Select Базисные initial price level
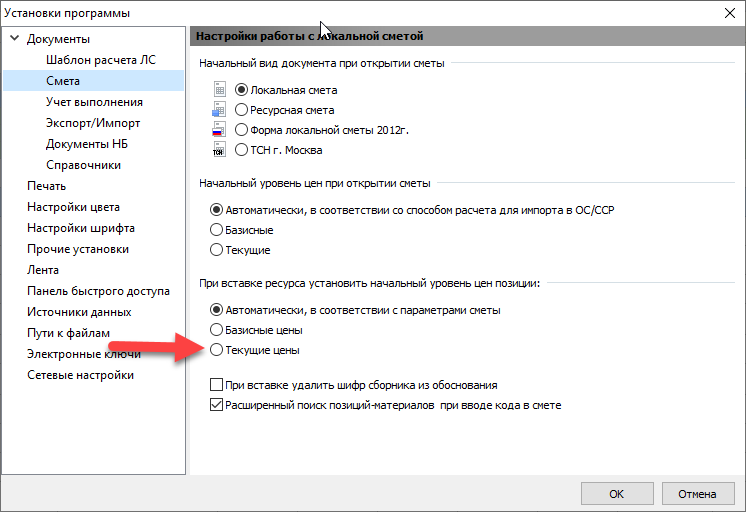The height and width of the screenshot is (512, 746). 216,230
